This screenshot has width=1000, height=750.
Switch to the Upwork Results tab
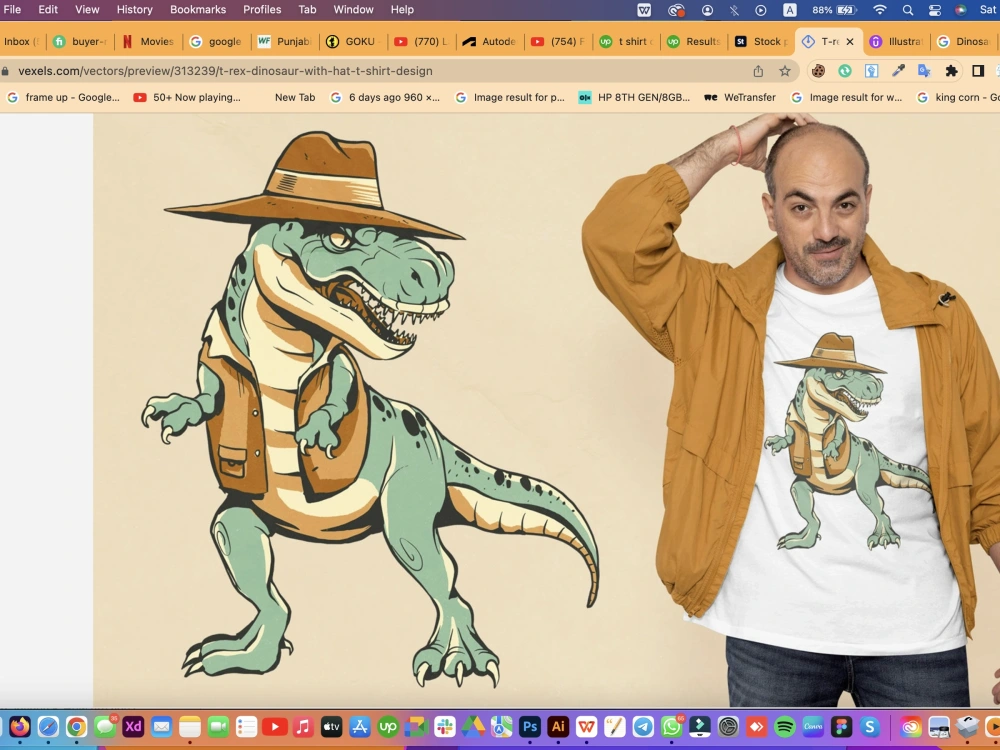(694, 41)
